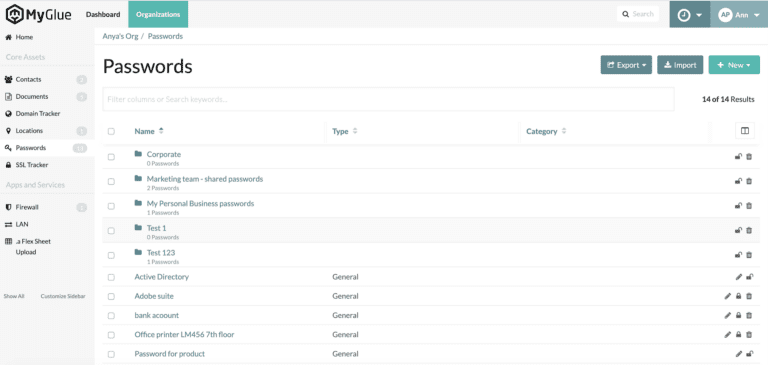The height and width of the screenshot is (365, 768).
Task: Open the New dropdown button
Action: [734, 65]
